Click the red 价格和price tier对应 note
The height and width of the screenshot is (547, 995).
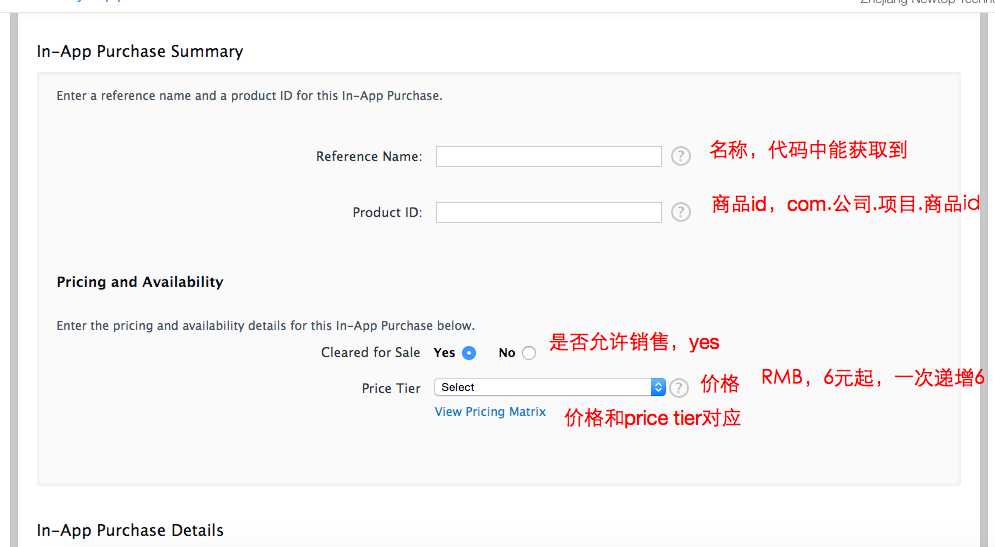pos(653,418)
